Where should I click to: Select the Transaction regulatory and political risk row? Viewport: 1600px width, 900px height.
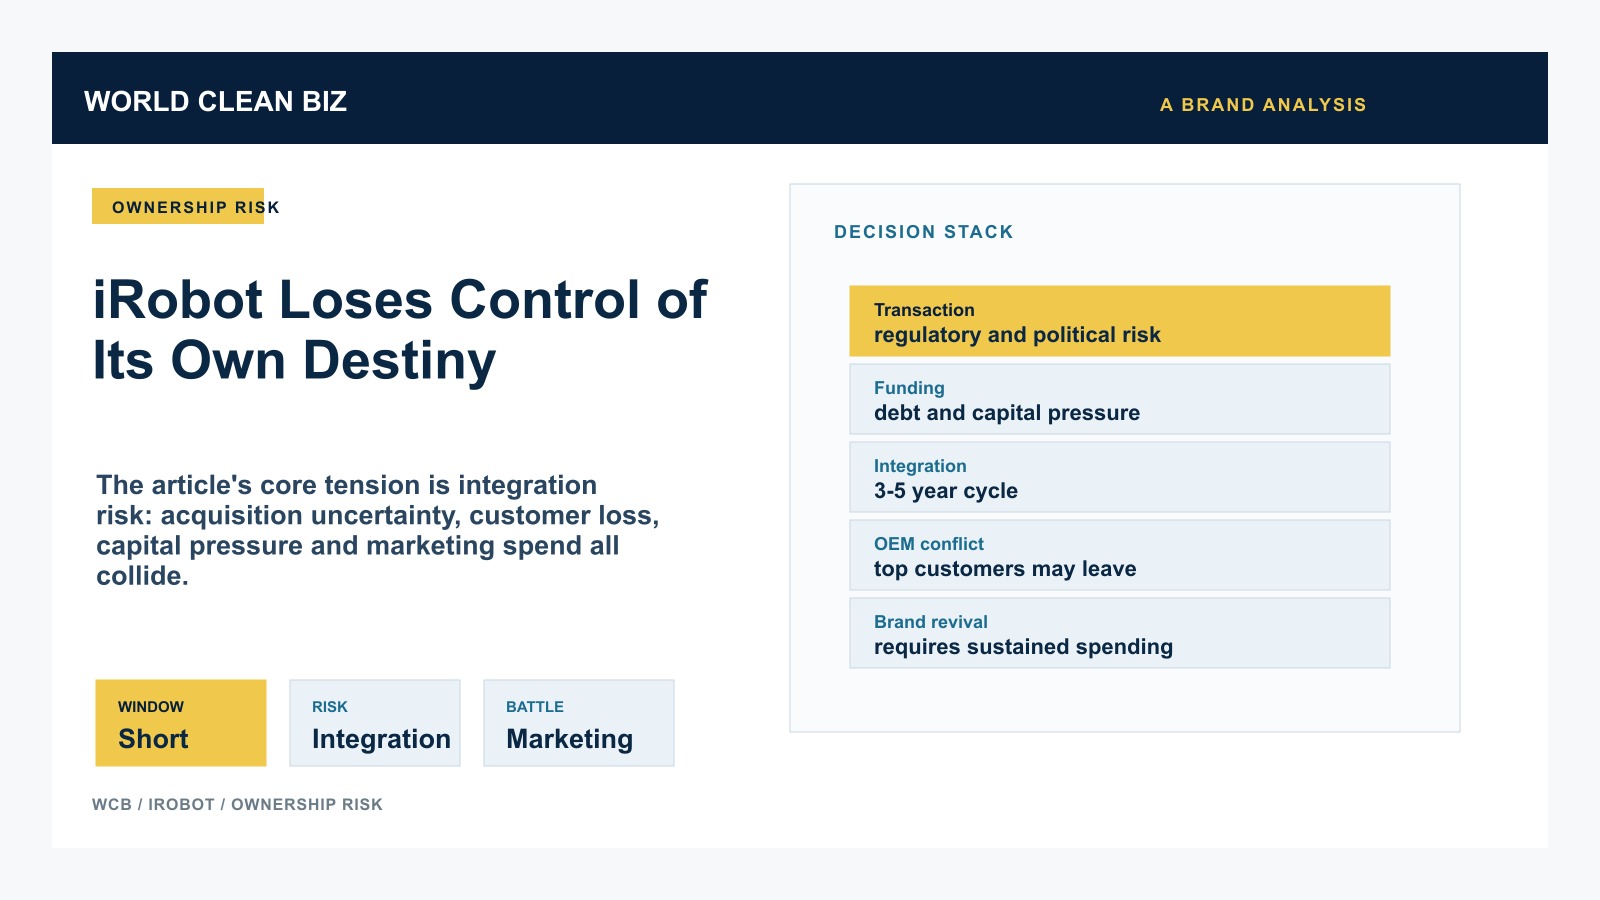click(x=1120, y=321)
